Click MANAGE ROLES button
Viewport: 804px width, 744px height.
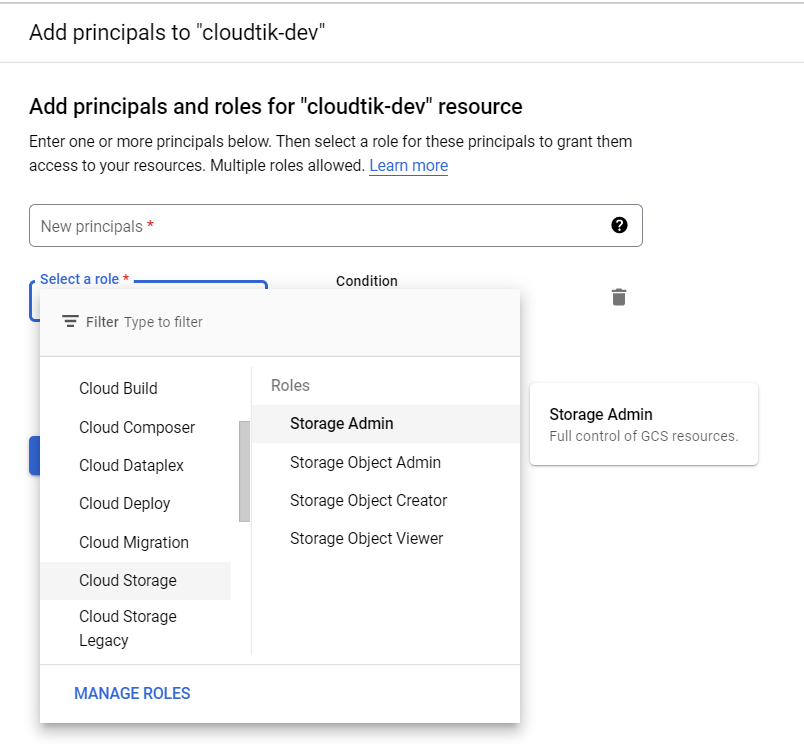[x=132, y=693]
